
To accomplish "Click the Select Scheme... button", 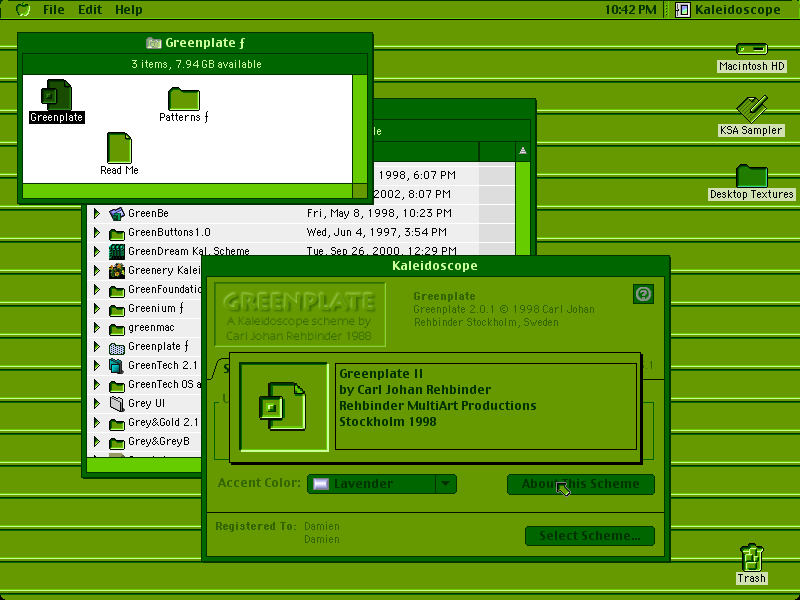I will tap(590, 536).
